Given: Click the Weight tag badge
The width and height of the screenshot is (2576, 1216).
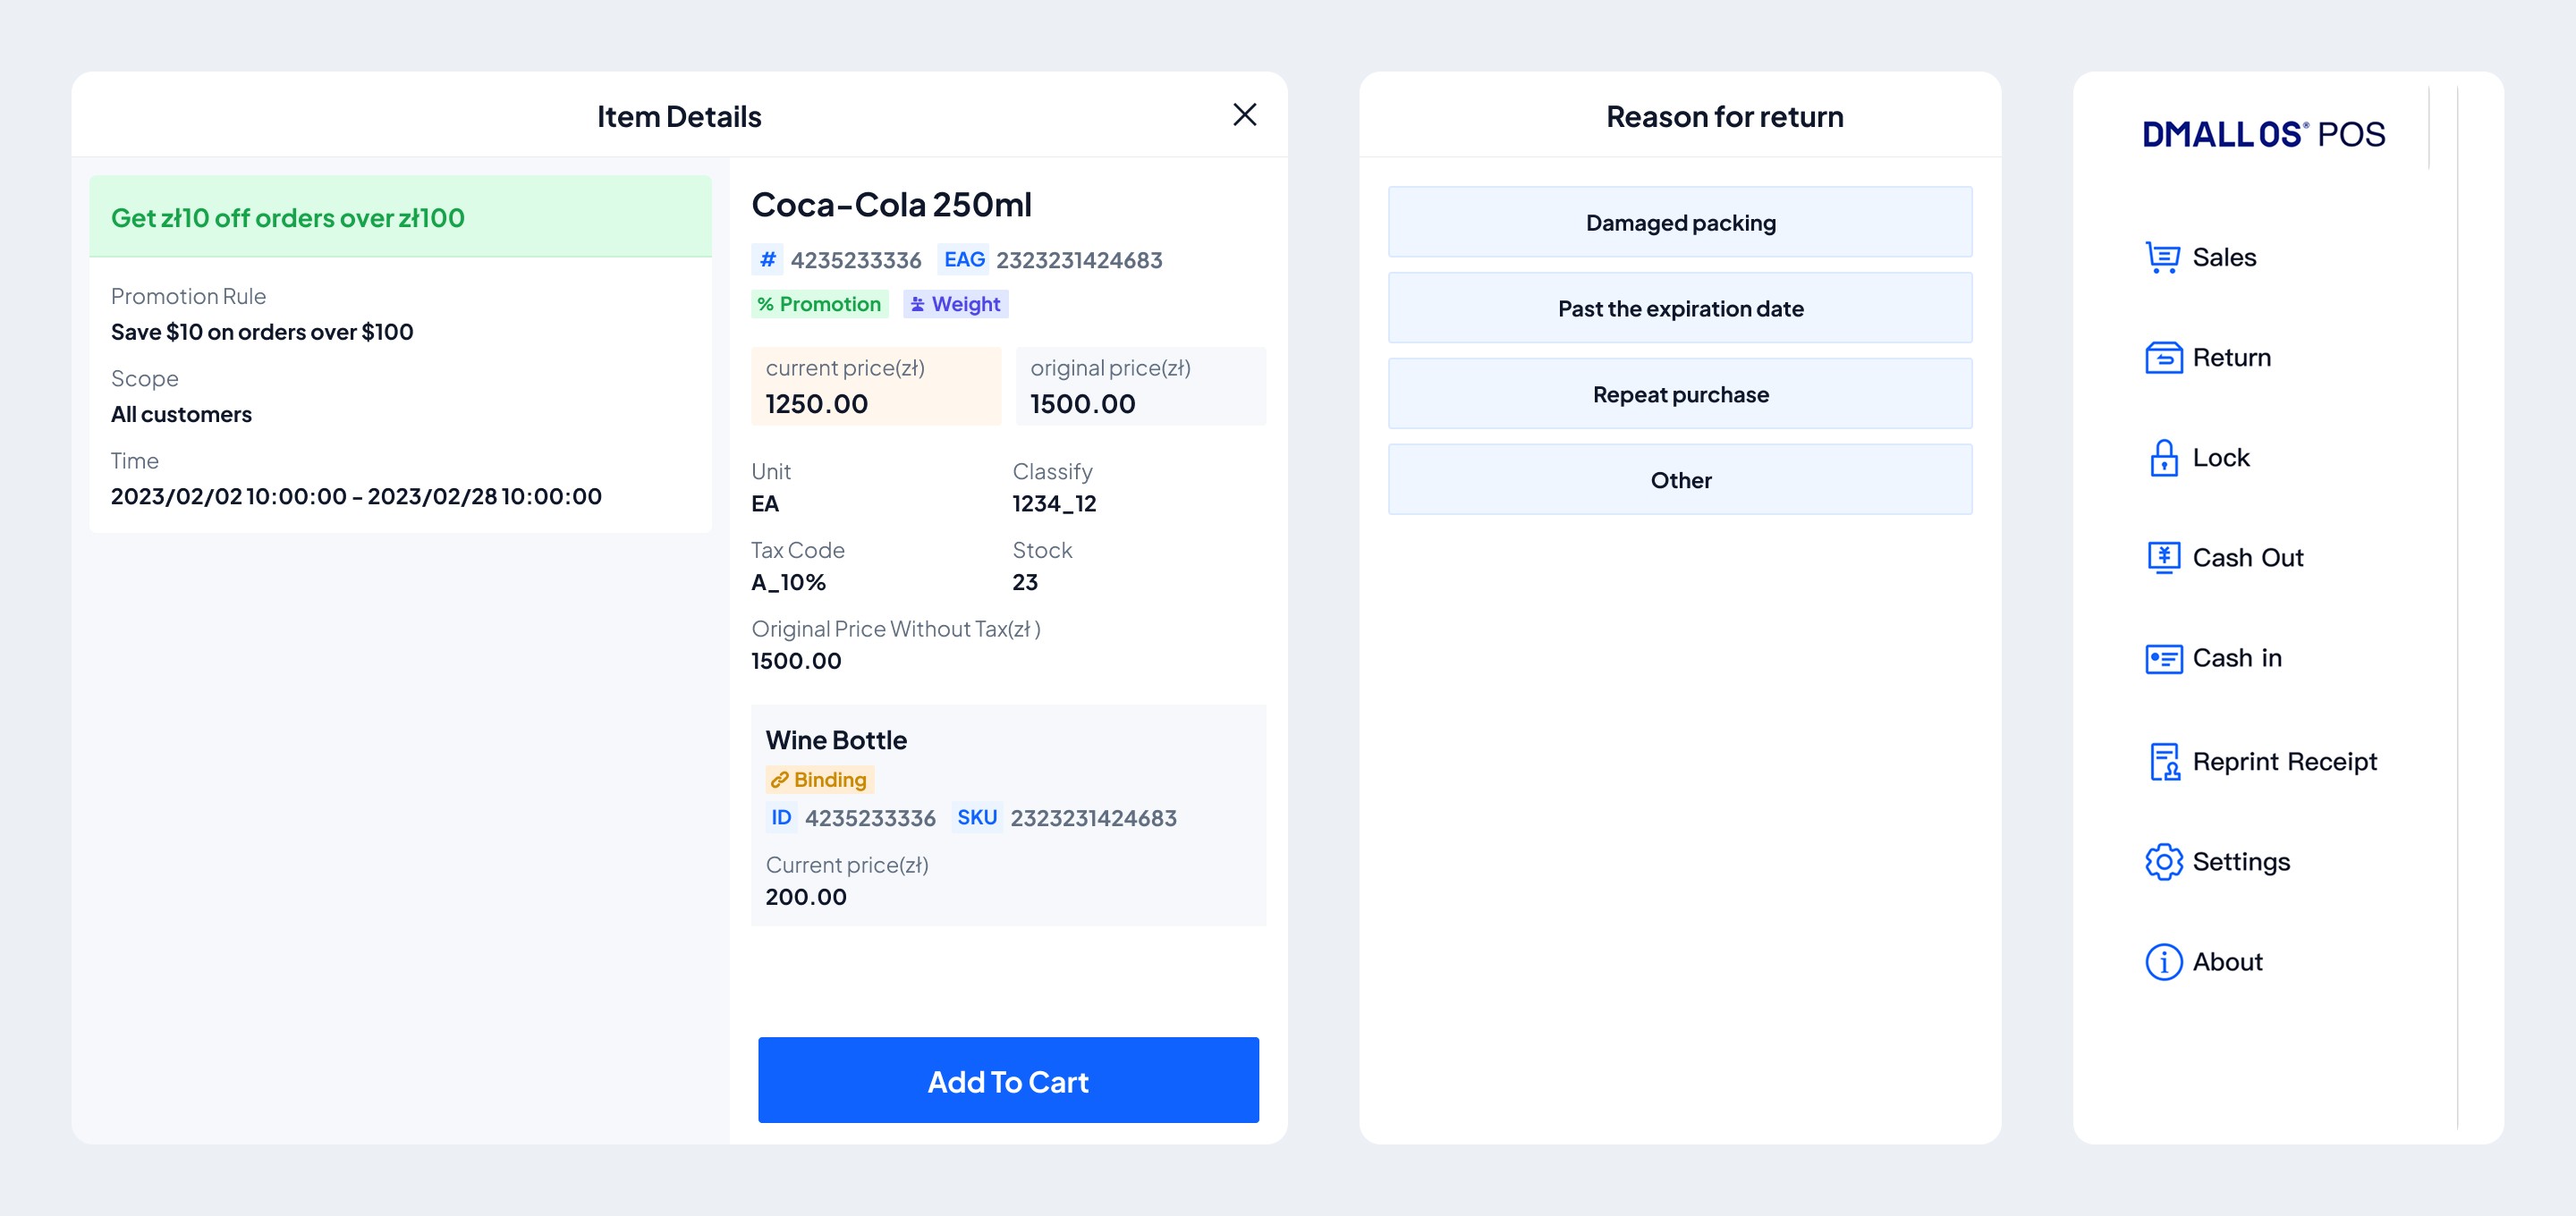Looking at the screenshot, I should pyautogui.click(x=955, y=304).
